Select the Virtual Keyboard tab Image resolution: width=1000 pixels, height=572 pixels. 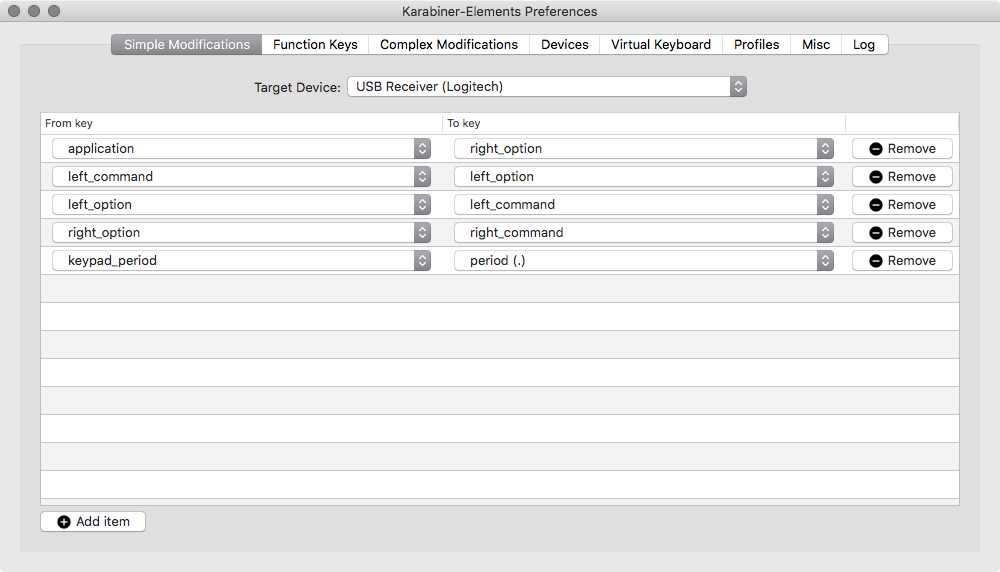(x=661, y=45)
